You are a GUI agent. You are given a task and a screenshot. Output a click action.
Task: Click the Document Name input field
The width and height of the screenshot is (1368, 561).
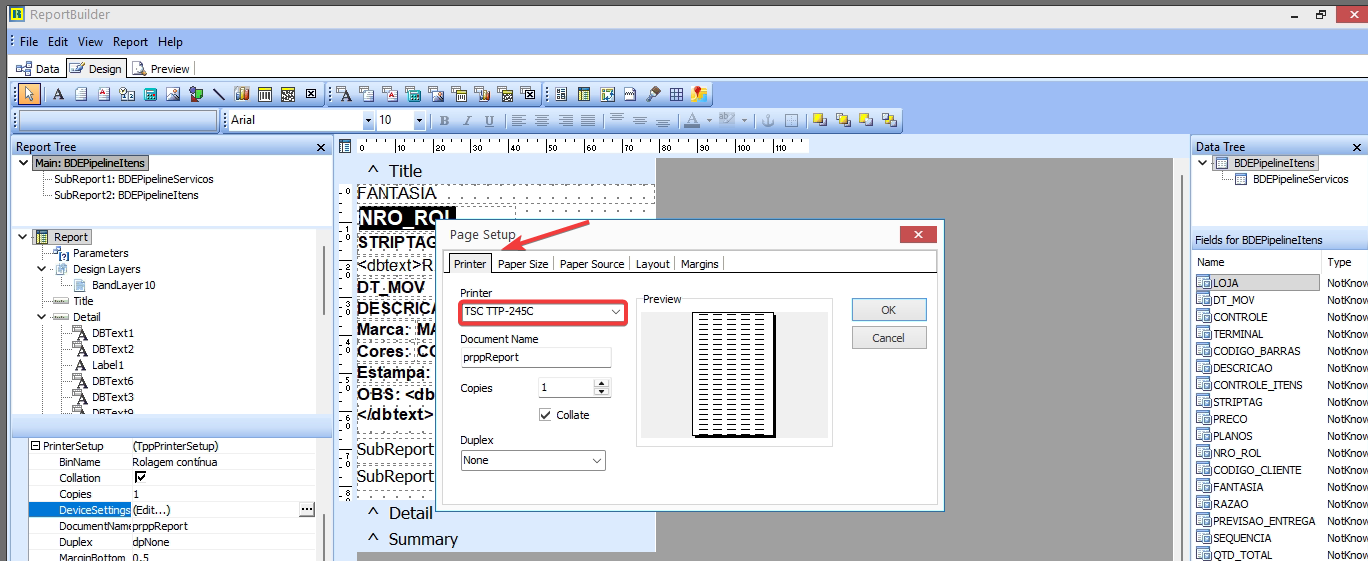(x=535, y=357)
